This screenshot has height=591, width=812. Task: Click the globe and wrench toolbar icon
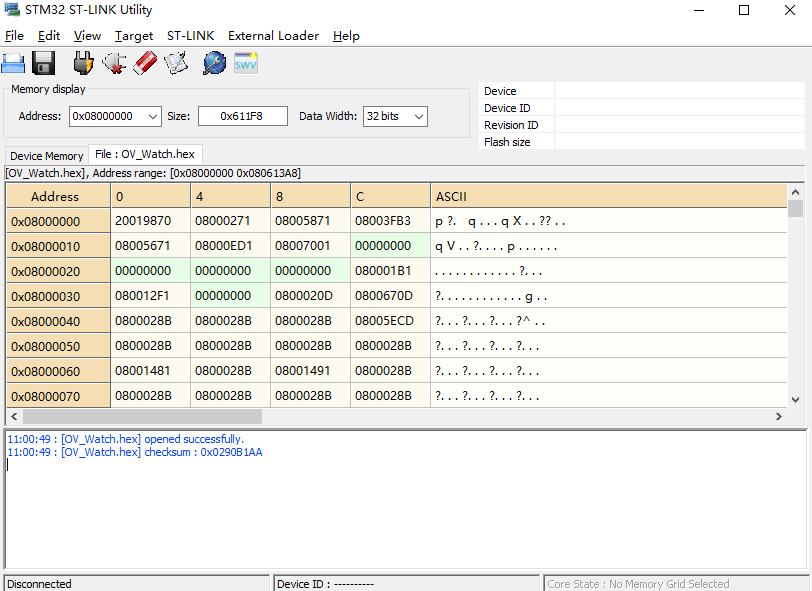pyautogui.click(x=214, y=64)
